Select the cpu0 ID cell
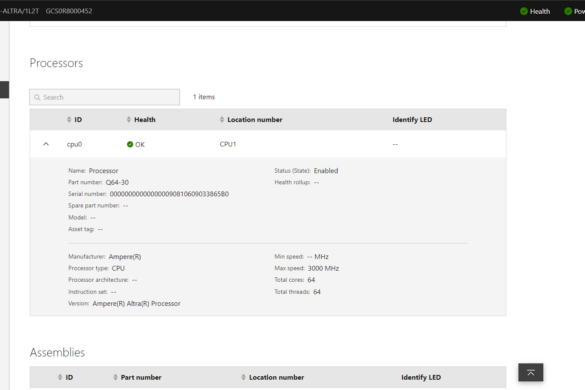585x390 pixels. point(74,144)
